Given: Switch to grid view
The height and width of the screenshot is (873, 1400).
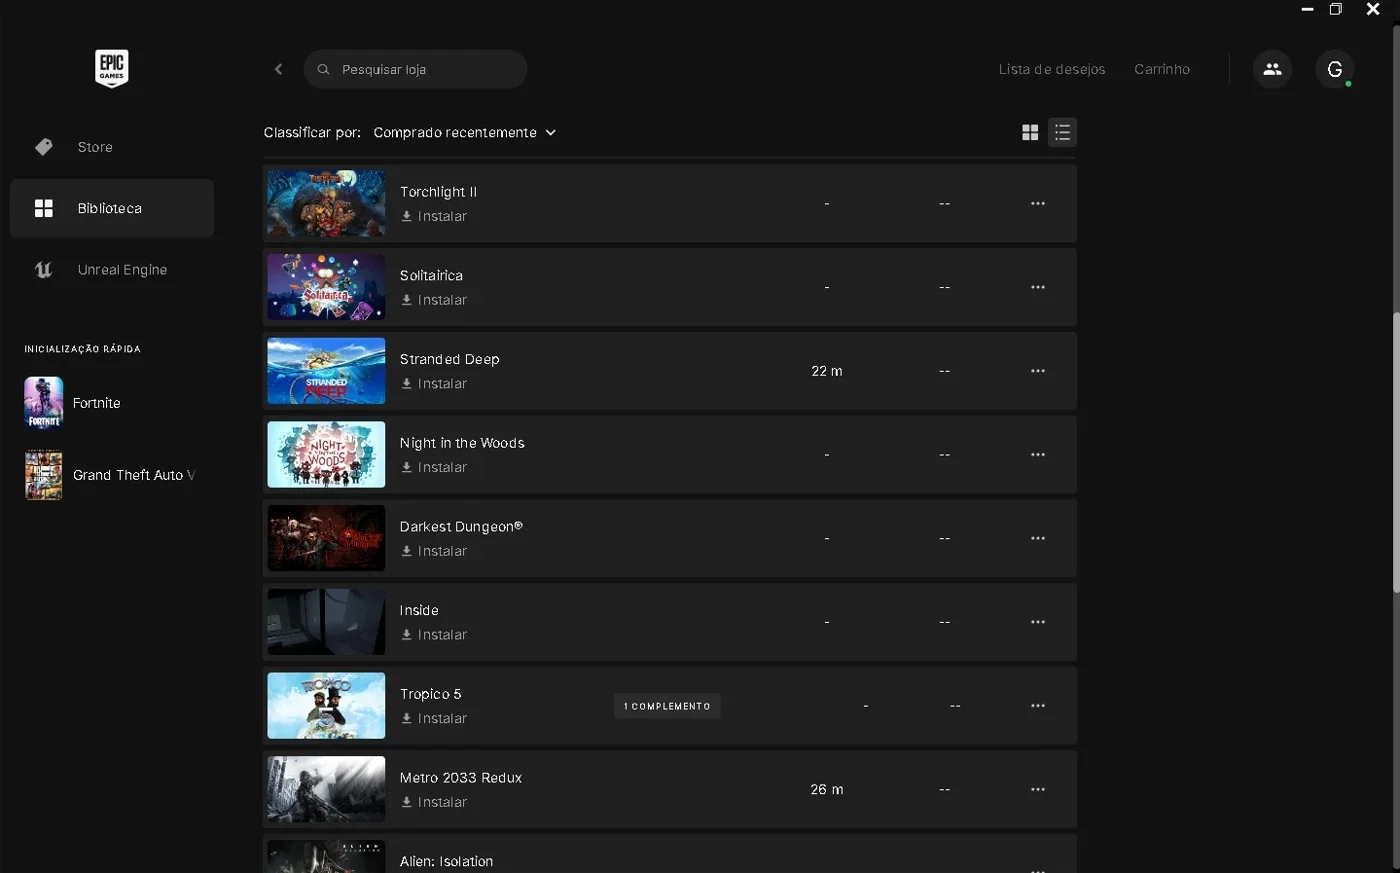Looking at the screenshot, I should pyautogui.click(x=1030, y=132).
